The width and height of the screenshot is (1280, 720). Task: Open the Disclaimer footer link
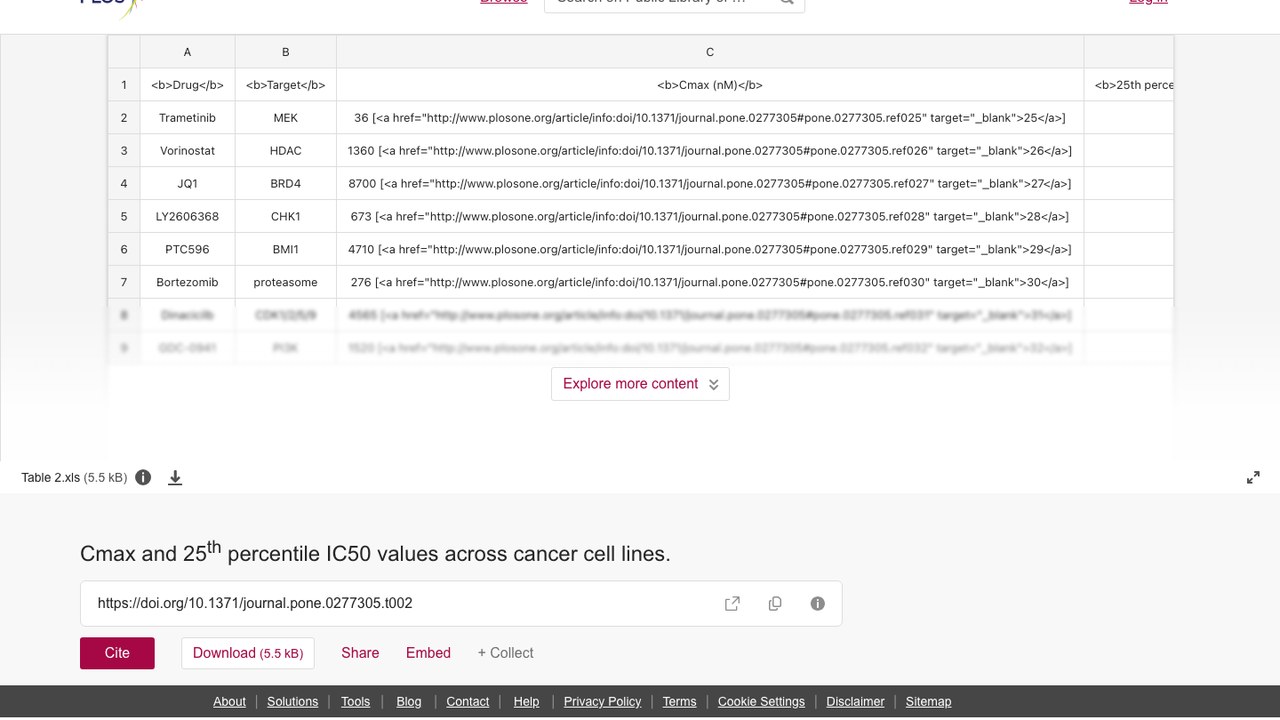855,702
